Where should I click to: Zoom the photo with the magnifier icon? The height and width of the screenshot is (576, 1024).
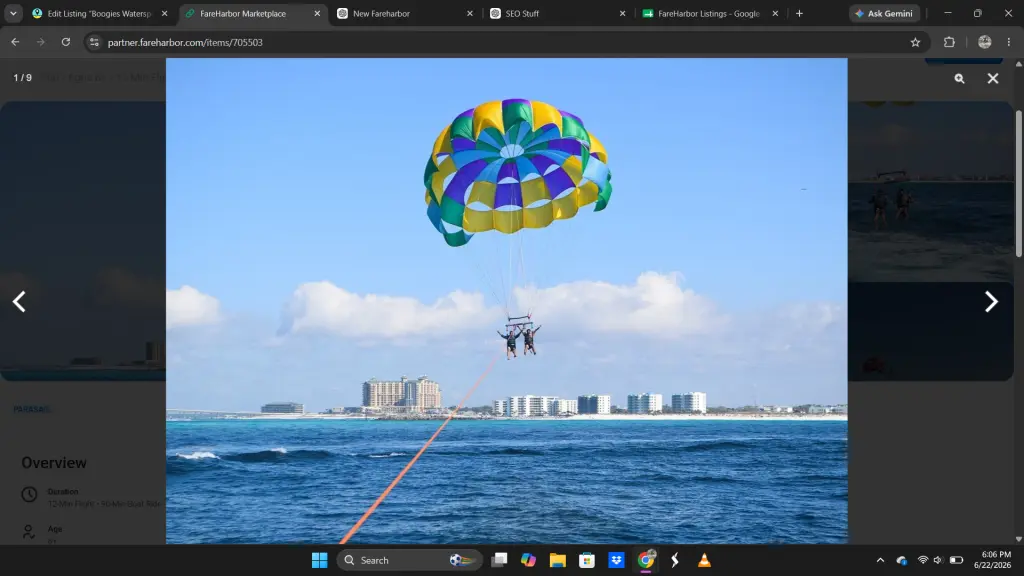click(959, 78)
